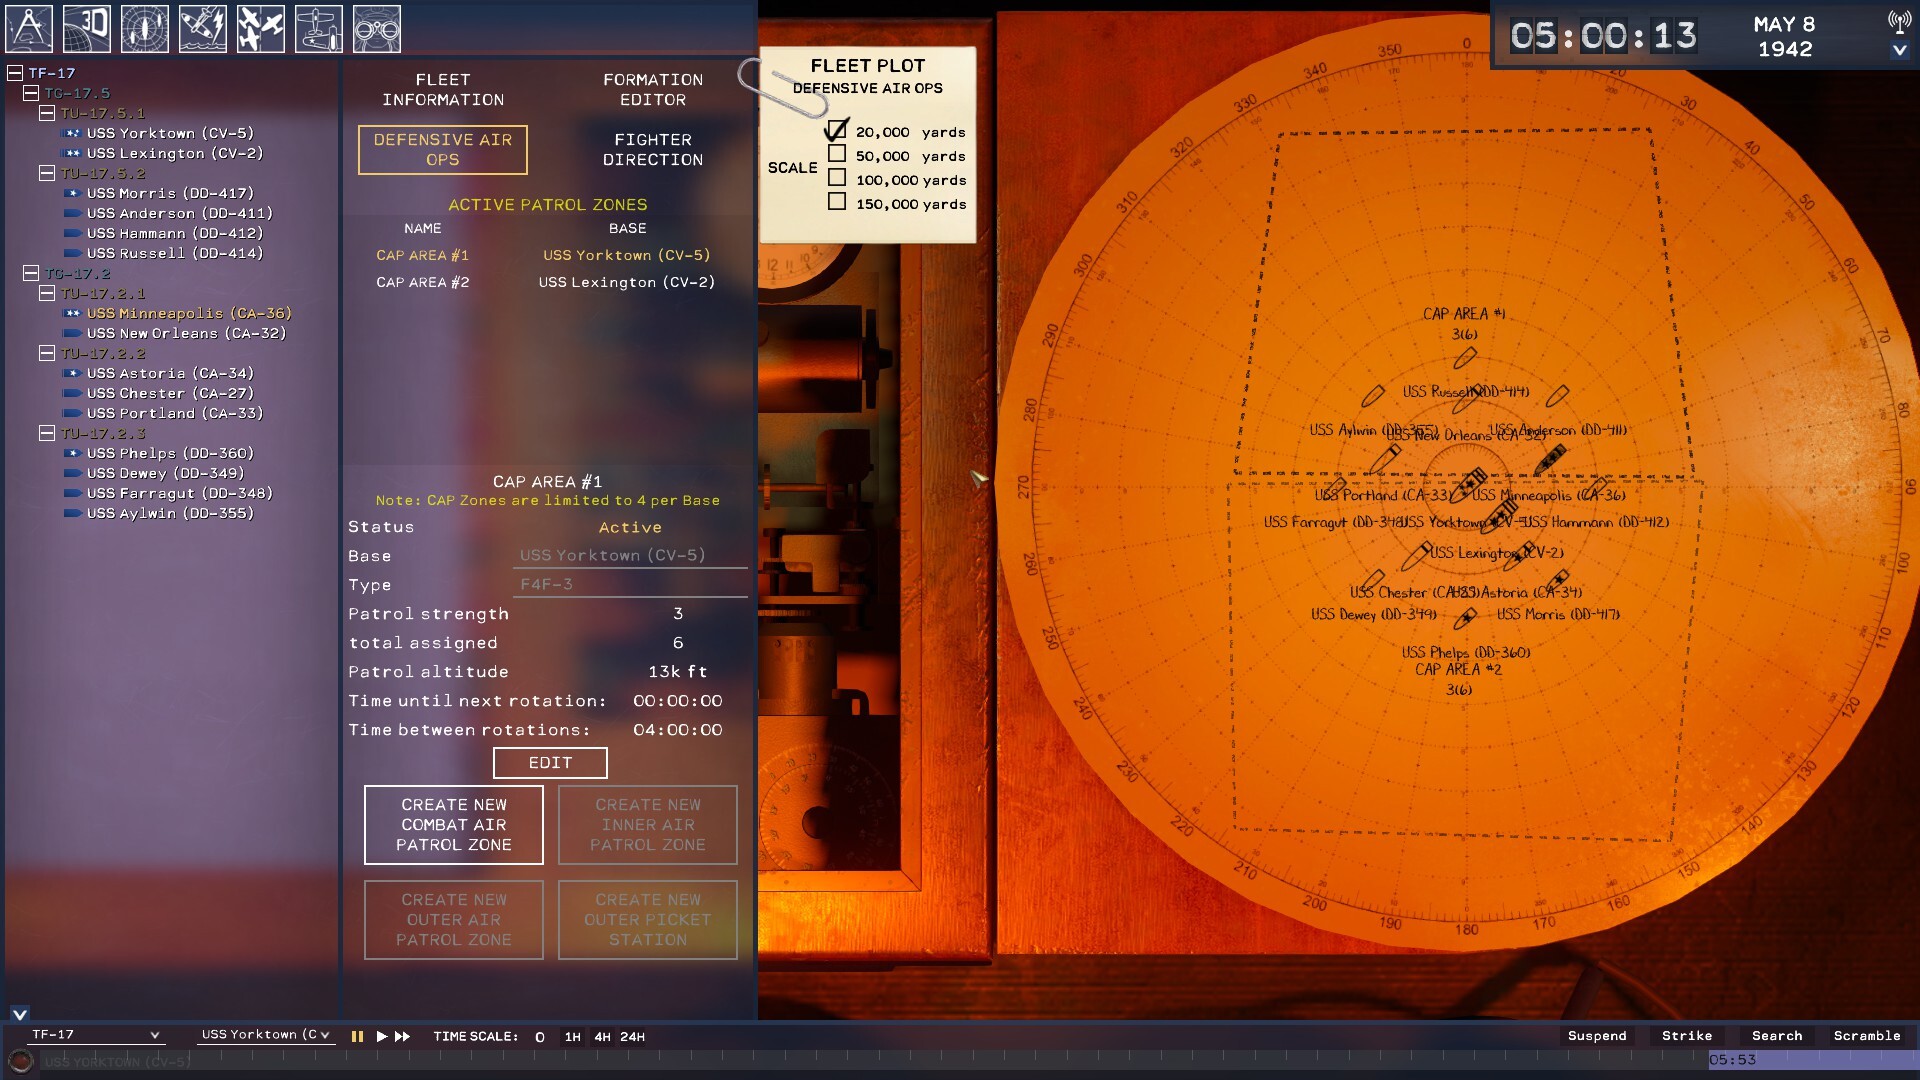Pause the simulation
Screen dimensions: 1920x1080
(x=357, y=1037)
